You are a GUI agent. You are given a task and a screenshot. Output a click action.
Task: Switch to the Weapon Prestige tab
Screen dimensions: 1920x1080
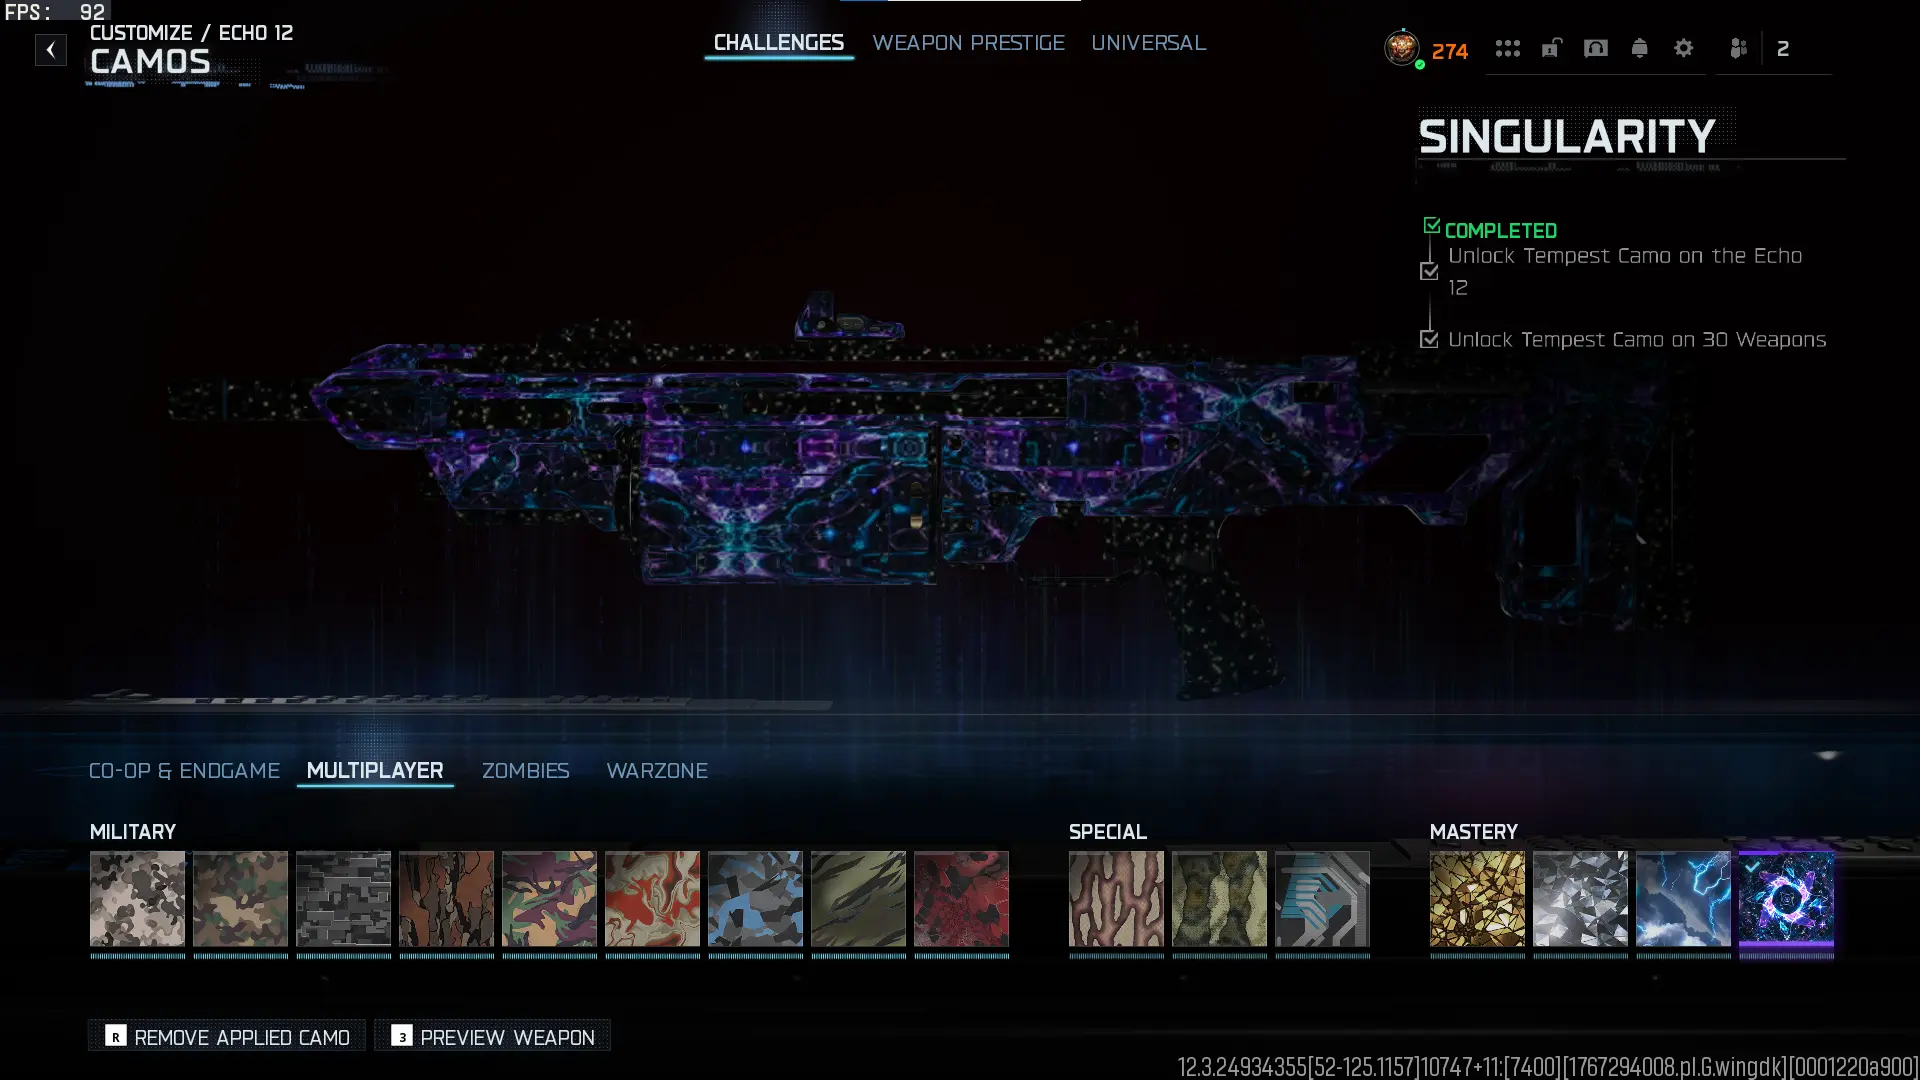[968, 43]
